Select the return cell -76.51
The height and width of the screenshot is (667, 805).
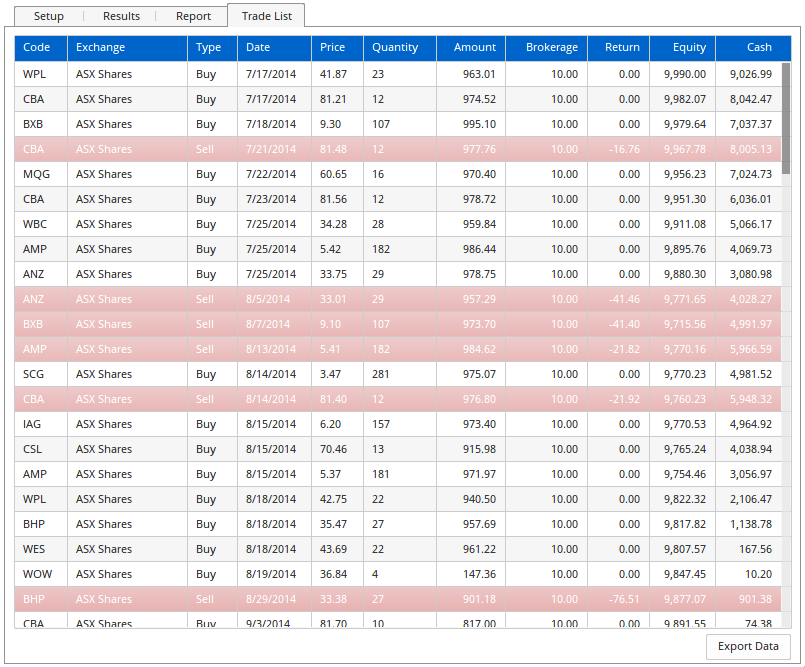(x=619, y=599)
